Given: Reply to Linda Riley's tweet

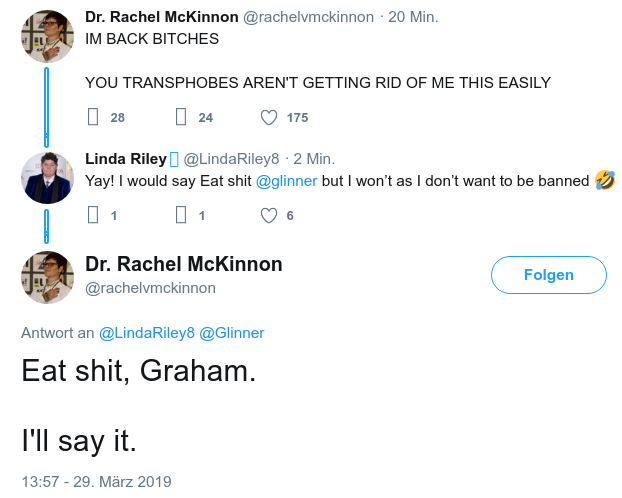Looking at the screenshot, I should click(93, 214).
